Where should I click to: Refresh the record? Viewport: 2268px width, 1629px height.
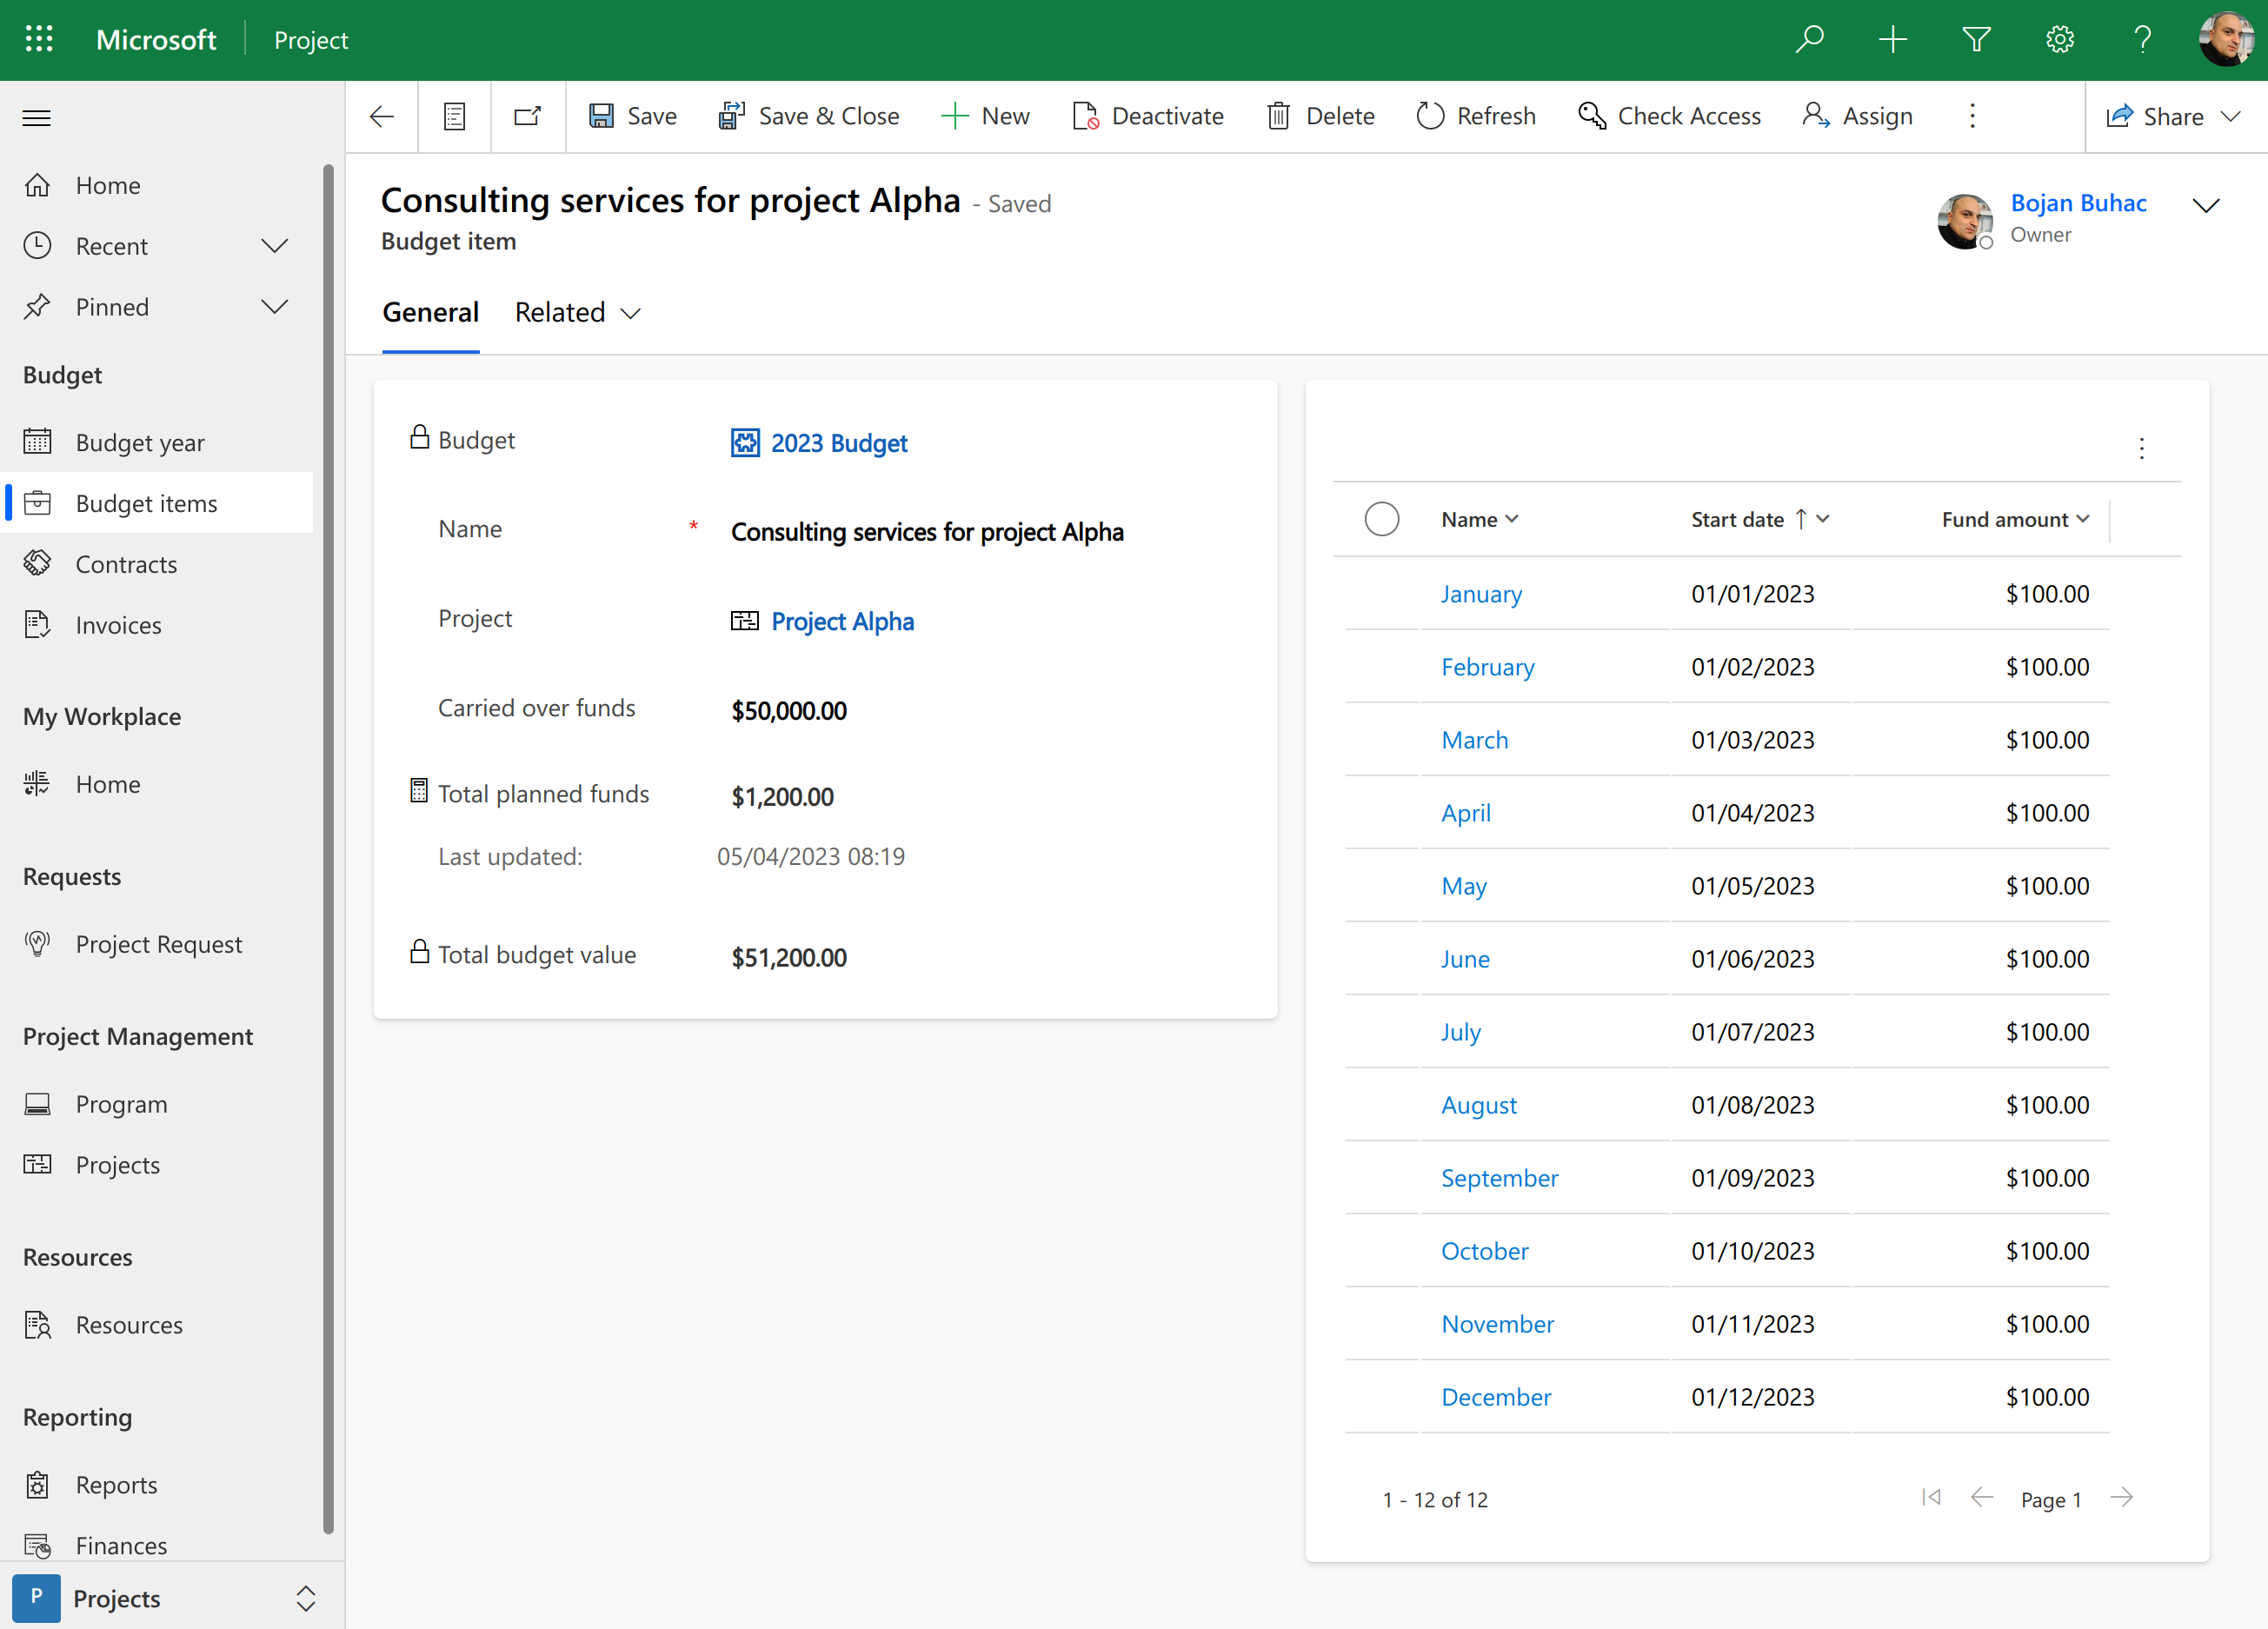point(1475,116)
